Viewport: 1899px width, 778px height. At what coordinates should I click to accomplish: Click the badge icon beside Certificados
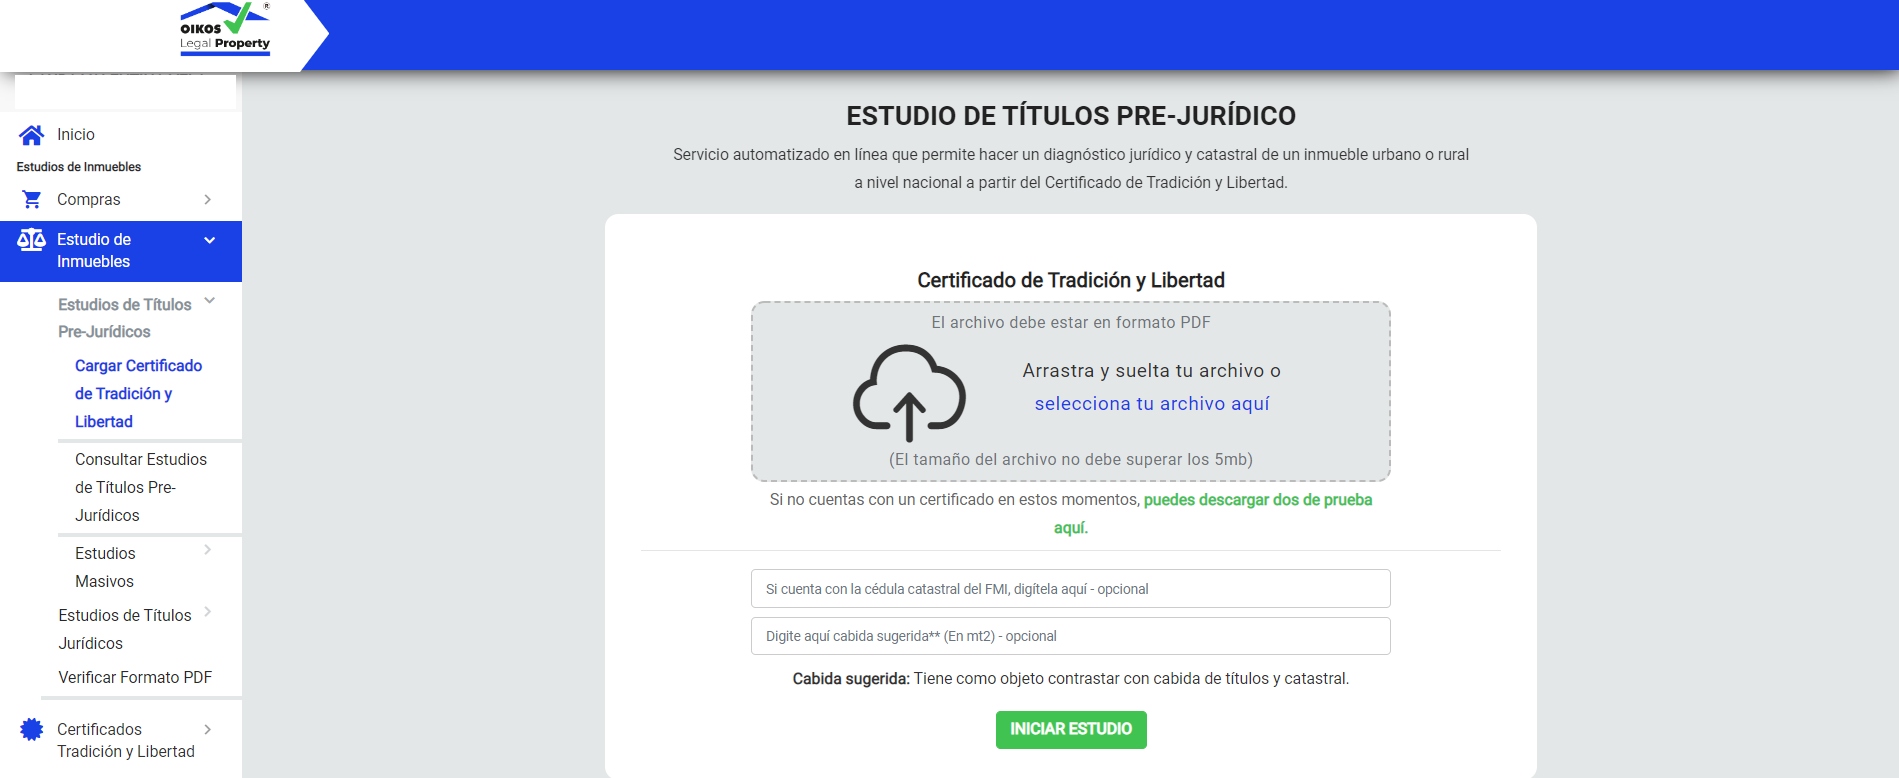click(32, 730)
